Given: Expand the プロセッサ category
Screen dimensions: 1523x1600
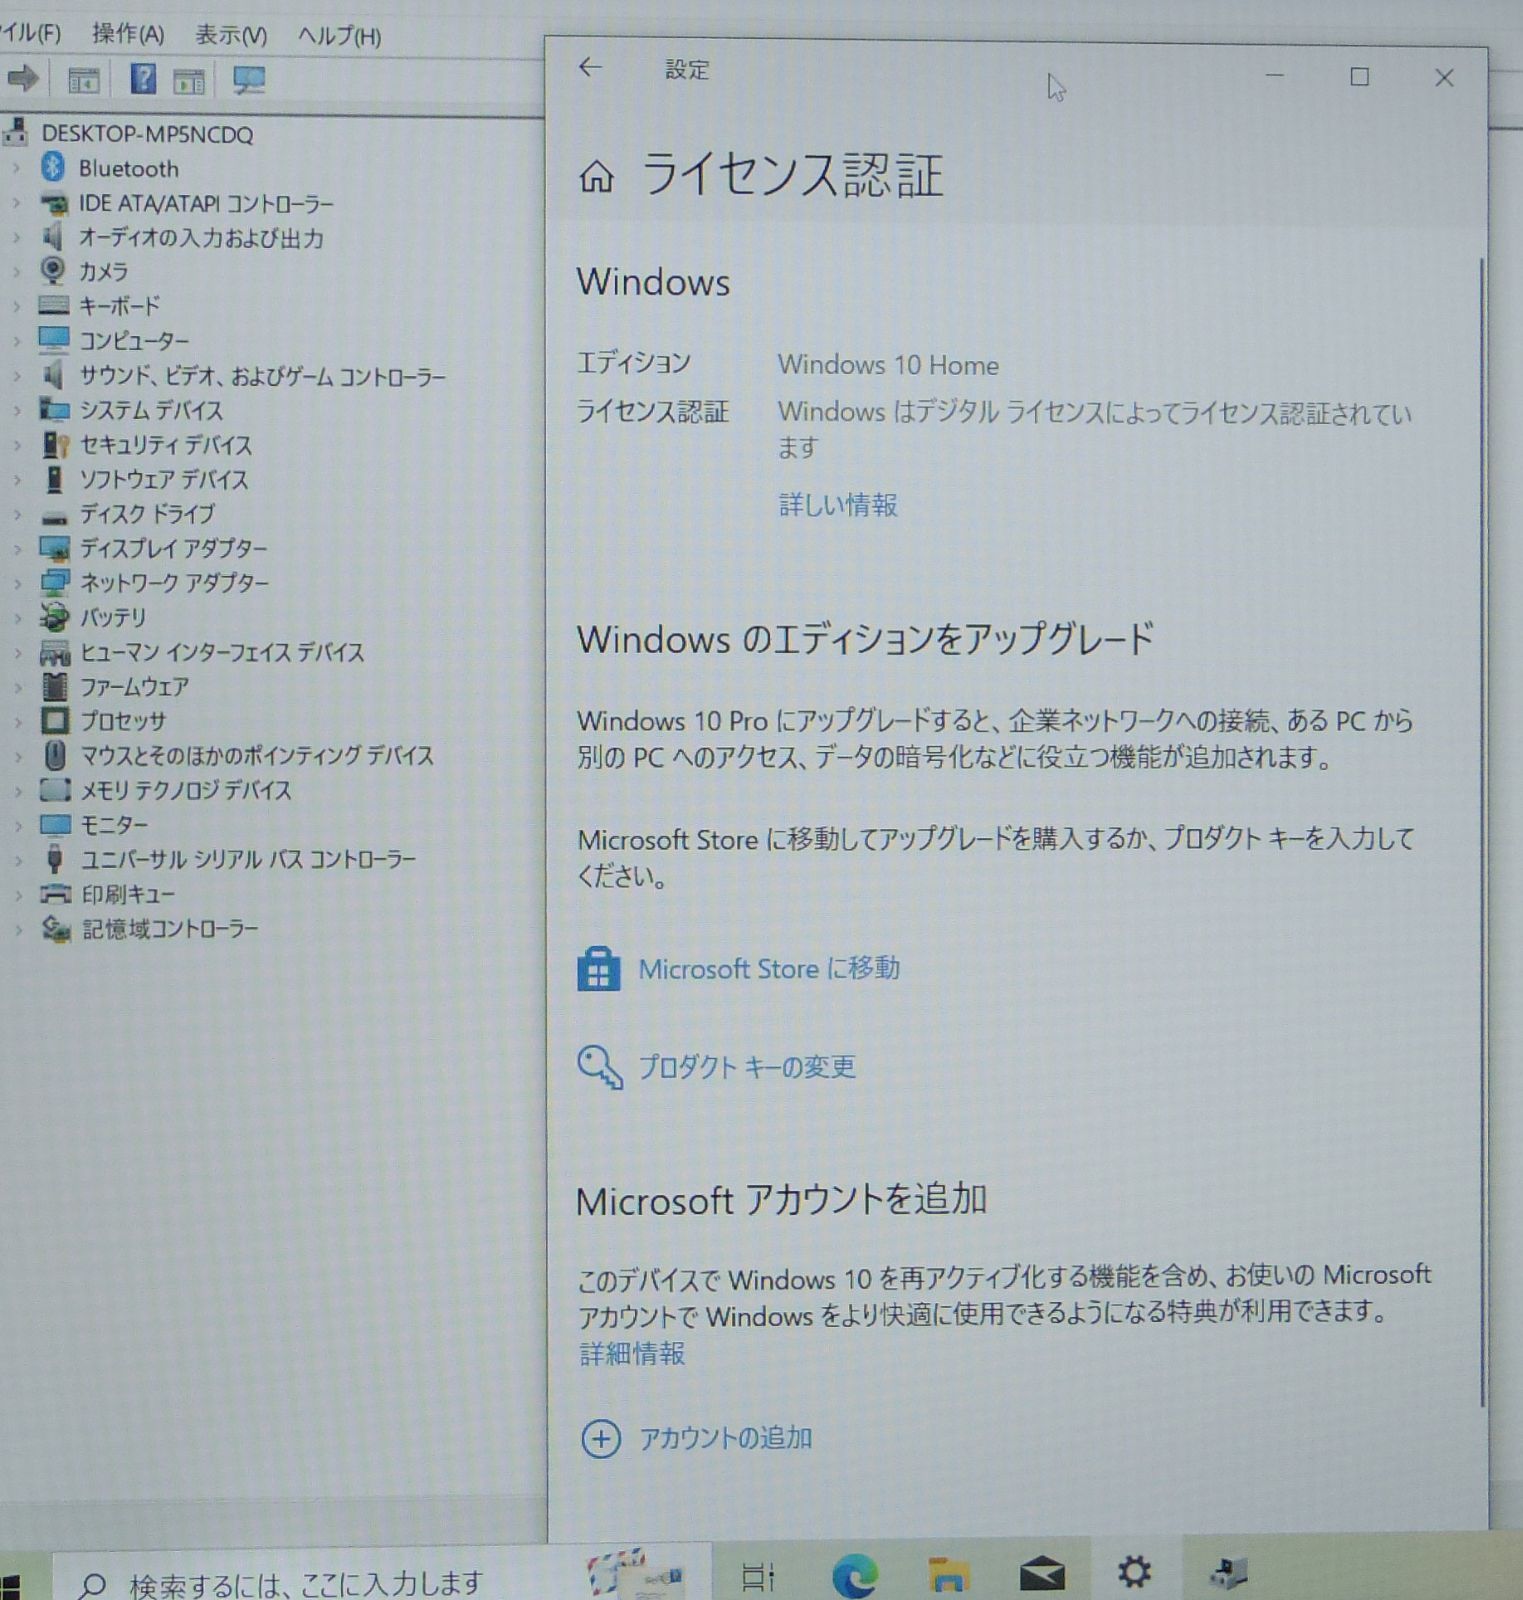Looking at the screenshot, I should (x=16, y=721).
